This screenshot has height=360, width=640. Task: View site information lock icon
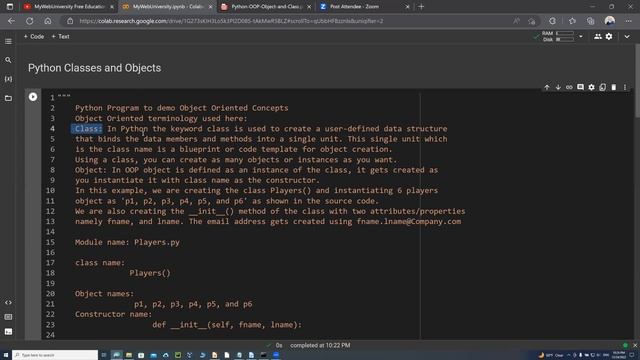coord(70,21)
